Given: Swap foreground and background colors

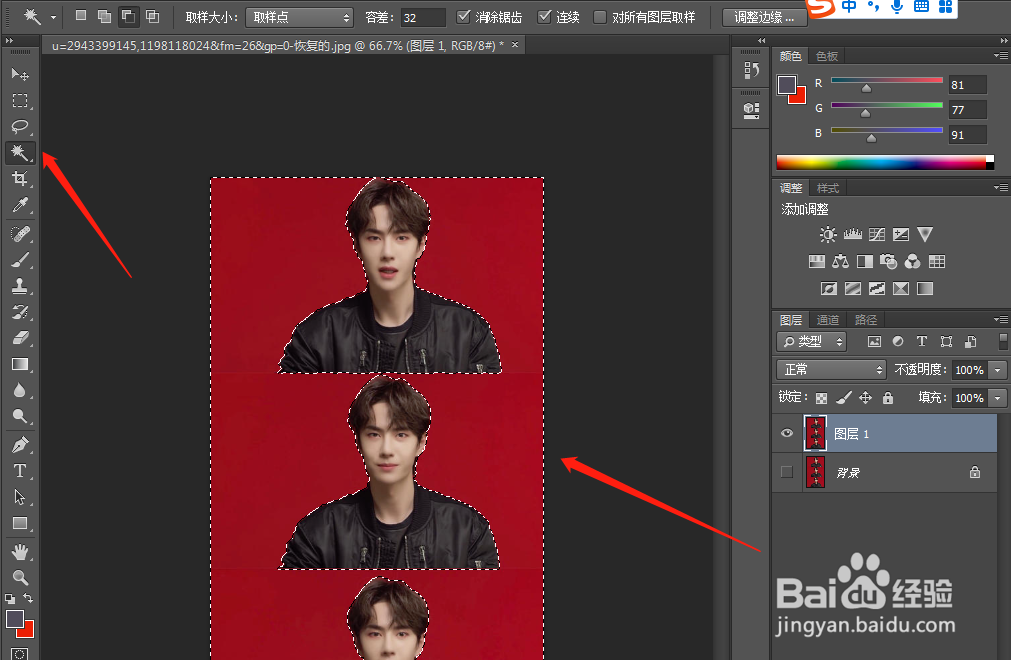Looking at the screenshot, I should click(28, 598).
